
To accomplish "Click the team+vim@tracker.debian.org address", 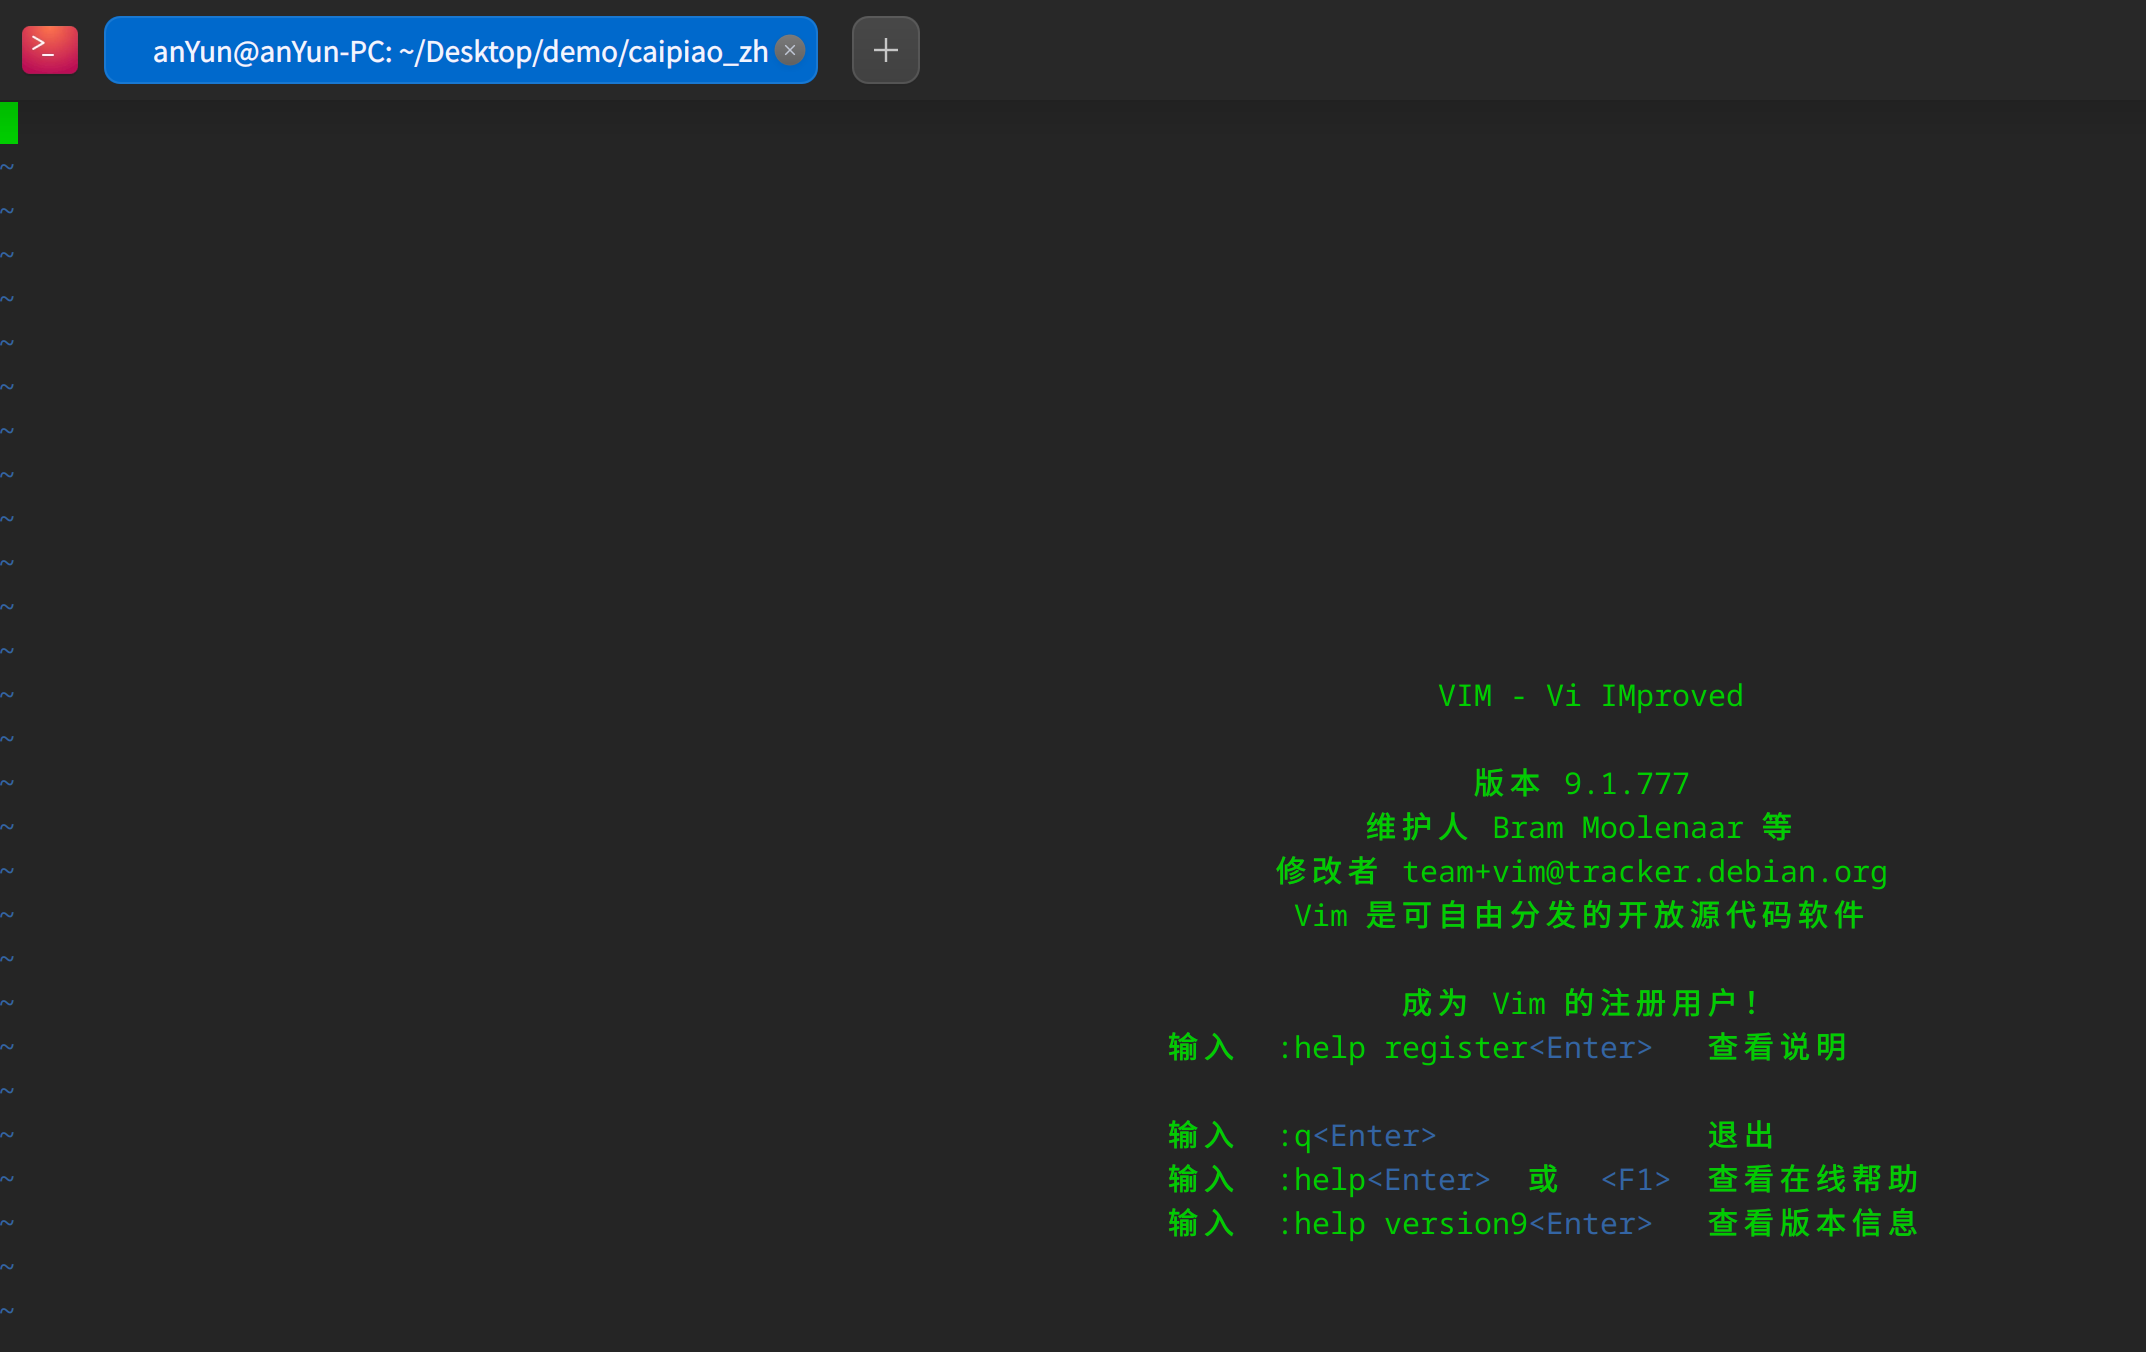I will point(1645,872).
